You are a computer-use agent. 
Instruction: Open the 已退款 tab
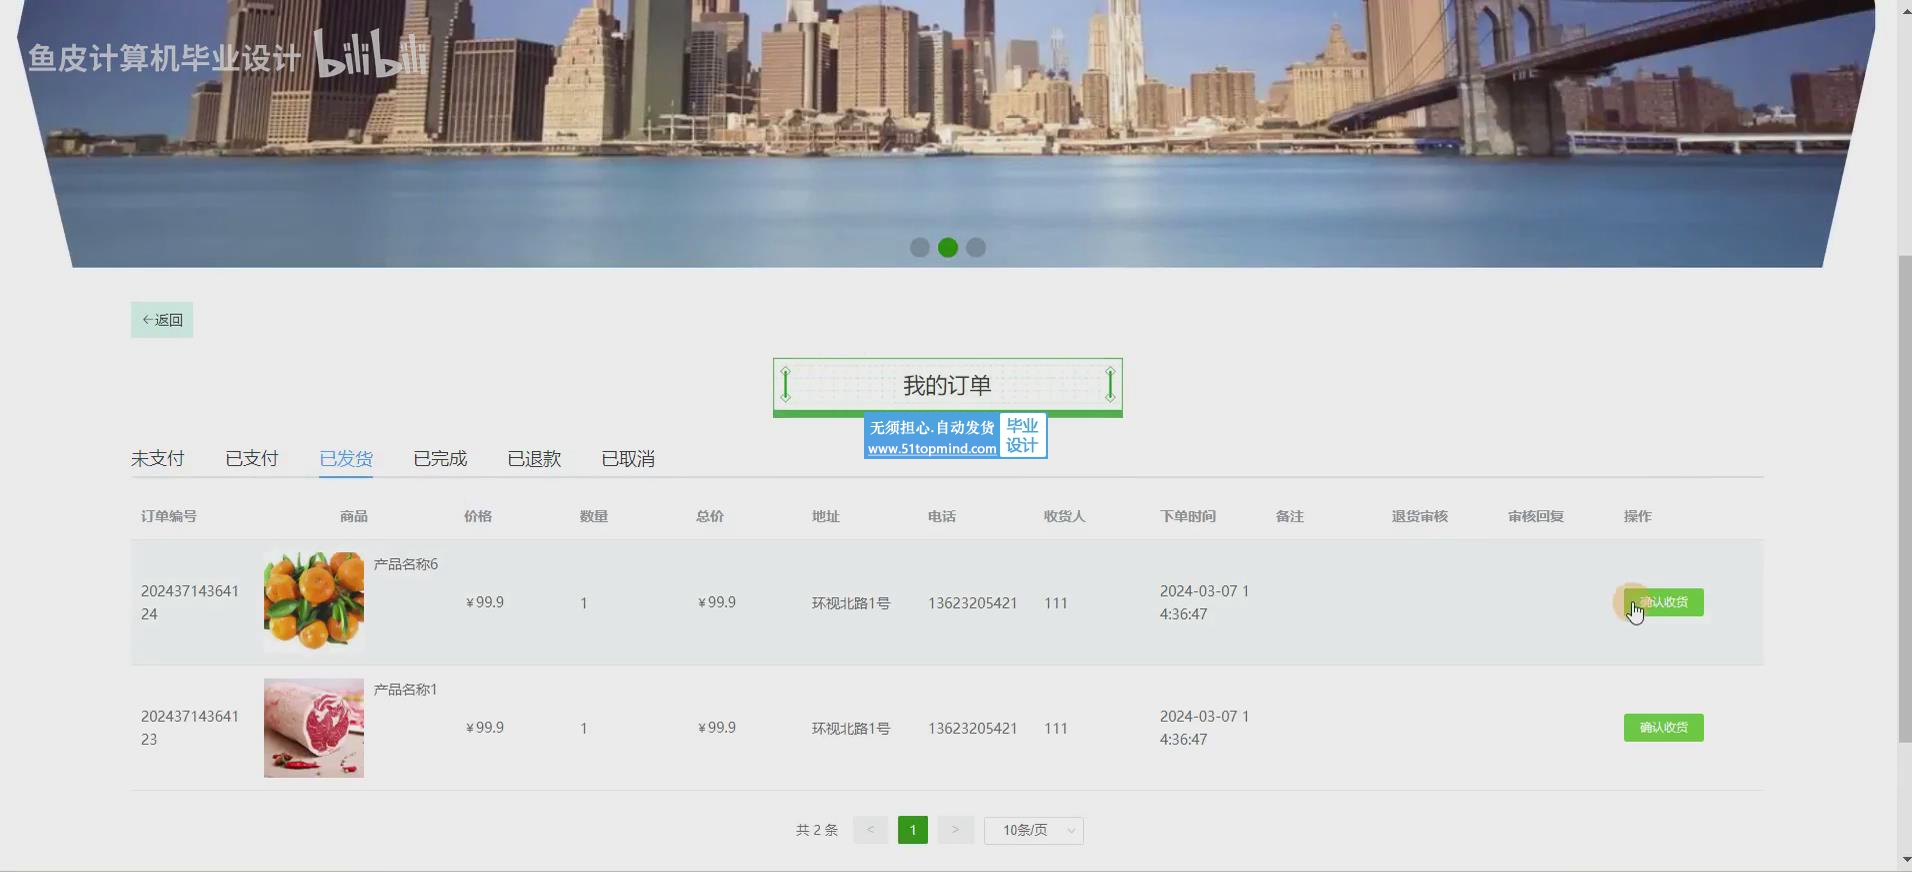tap(534, 459)
